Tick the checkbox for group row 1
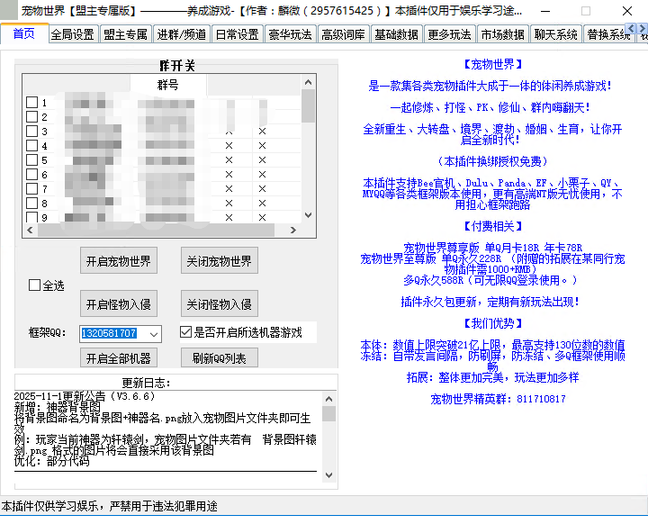 (32, 102)
